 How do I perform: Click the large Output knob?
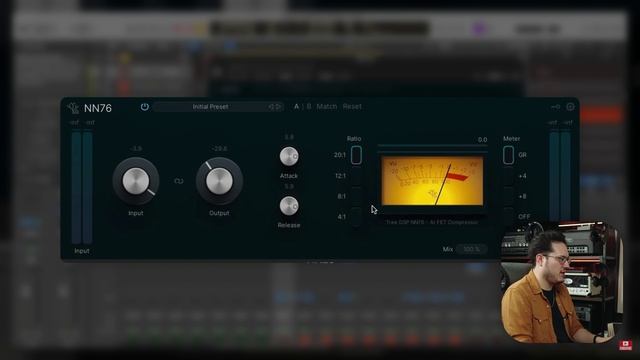219,181
